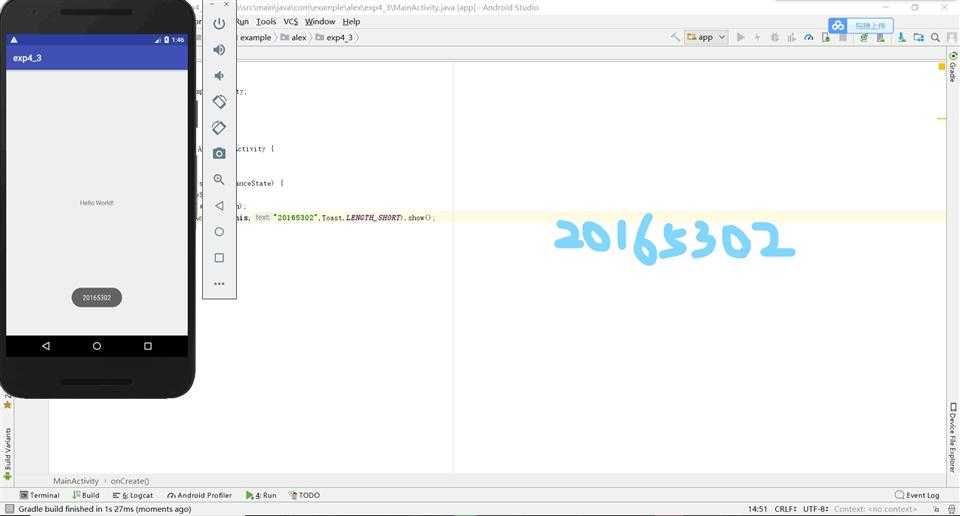Open the Tools menu
This screenshot has height=516, width=960.
point(266,21)
